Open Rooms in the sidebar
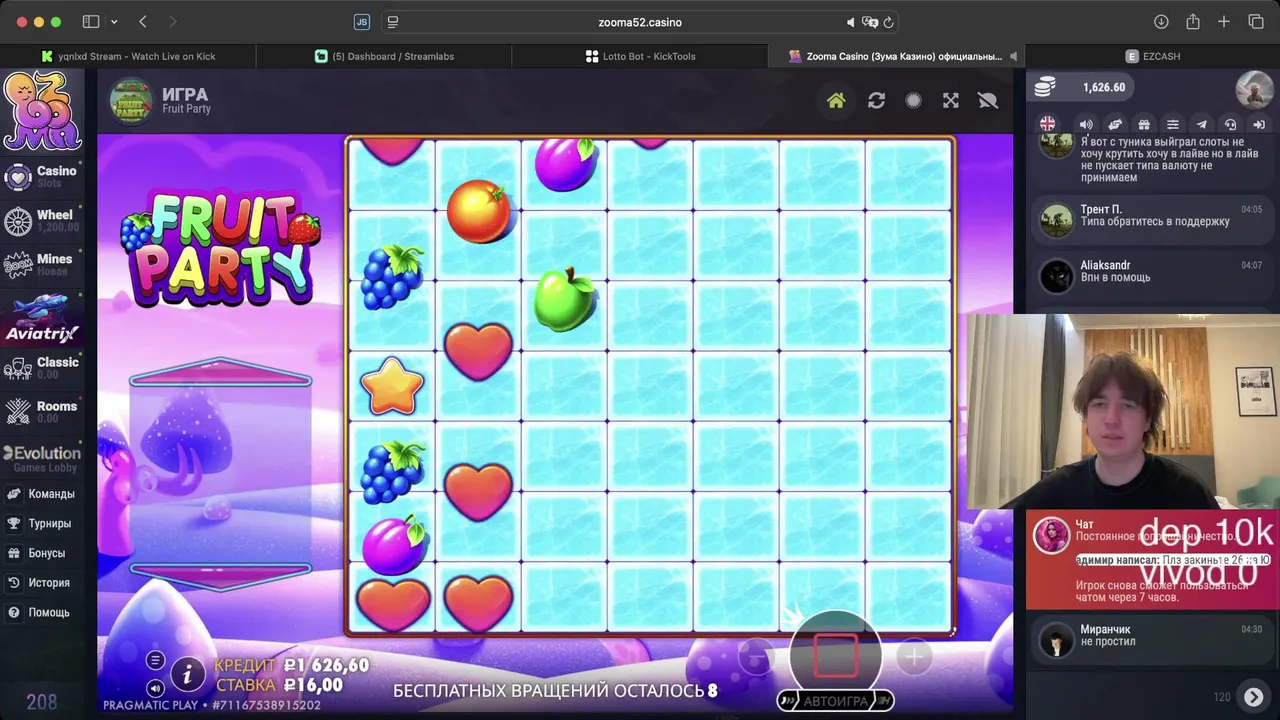Image resolution: width=1280 pixels, height=720 pixels. (x=42, y=411)
